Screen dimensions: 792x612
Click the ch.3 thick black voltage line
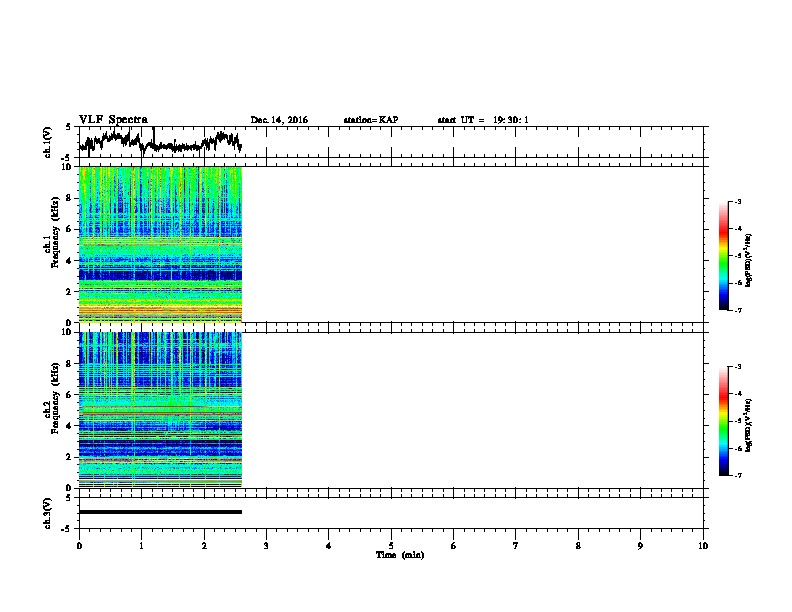[x=161, y=512]
